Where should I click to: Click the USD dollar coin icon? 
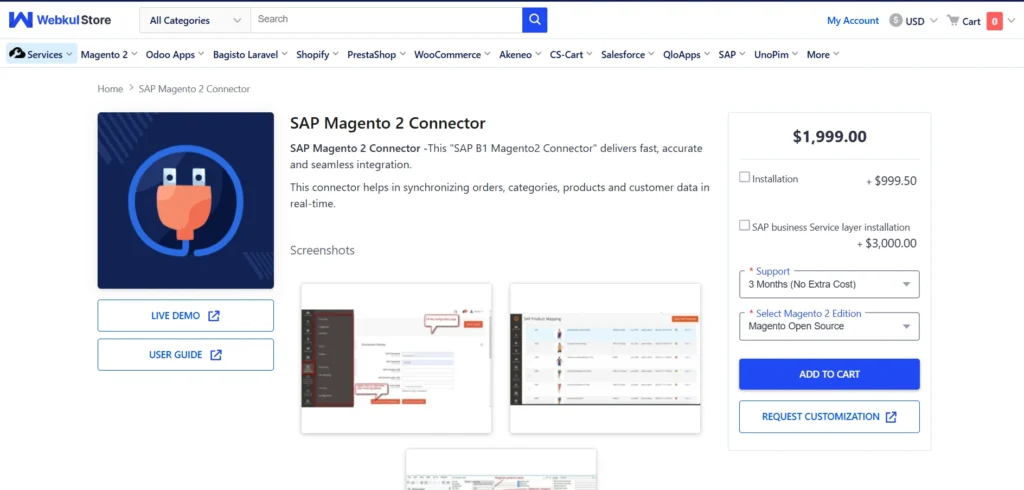click(896, 21)
